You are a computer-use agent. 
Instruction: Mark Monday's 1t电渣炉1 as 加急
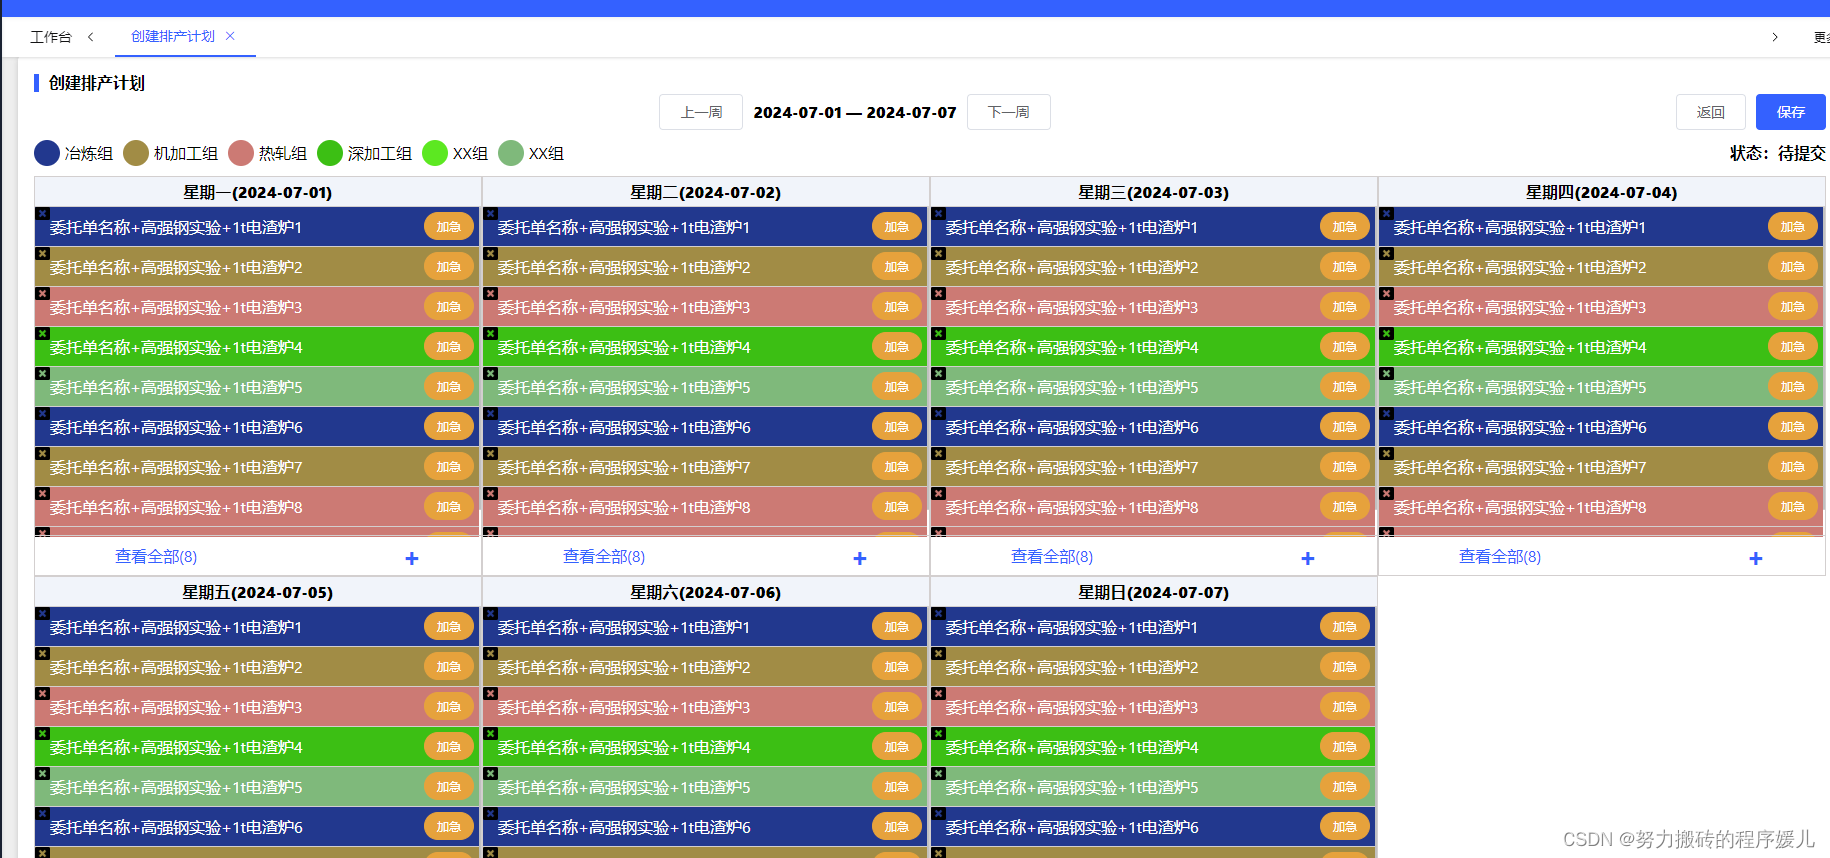[449, 227]
